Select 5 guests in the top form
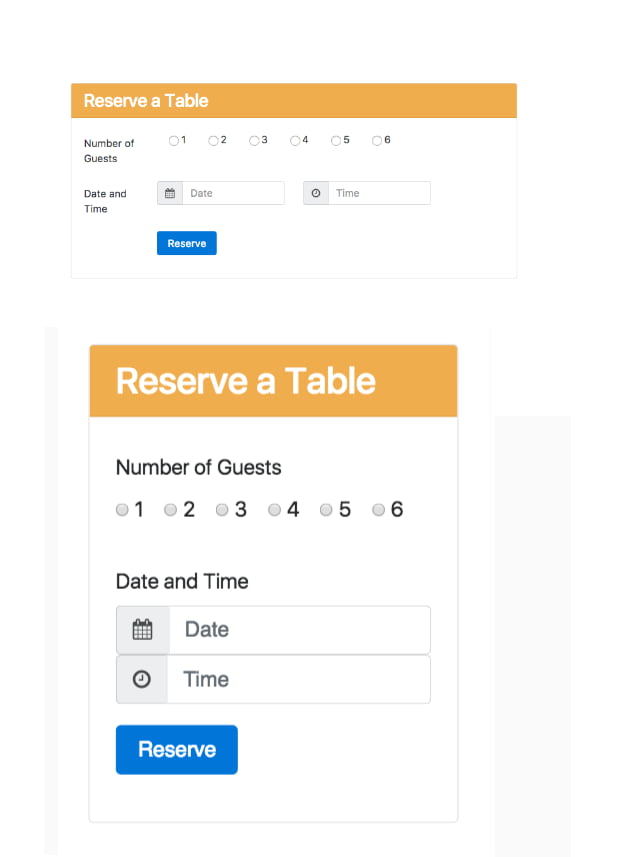Image resolution: width=620 pixels, height=857 pixels. point(335,140)
